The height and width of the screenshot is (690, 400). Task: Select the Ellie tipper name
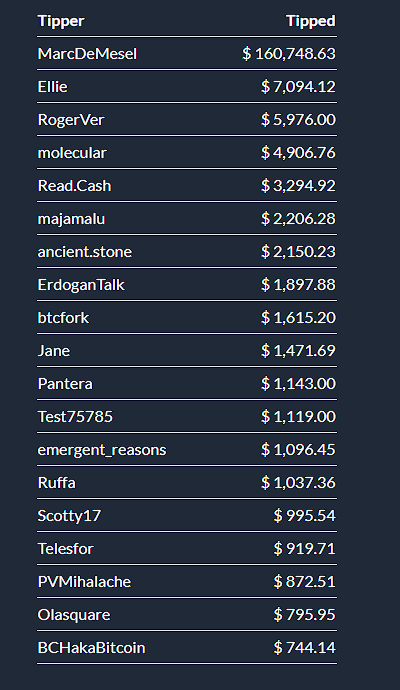coord(52,87)
